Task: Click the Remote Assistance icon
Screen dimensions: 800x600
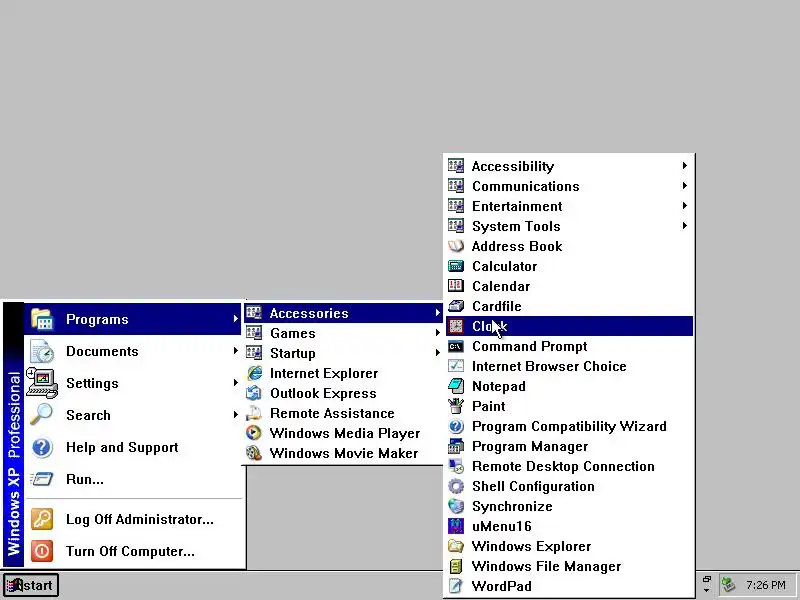Action: [254, 413]
